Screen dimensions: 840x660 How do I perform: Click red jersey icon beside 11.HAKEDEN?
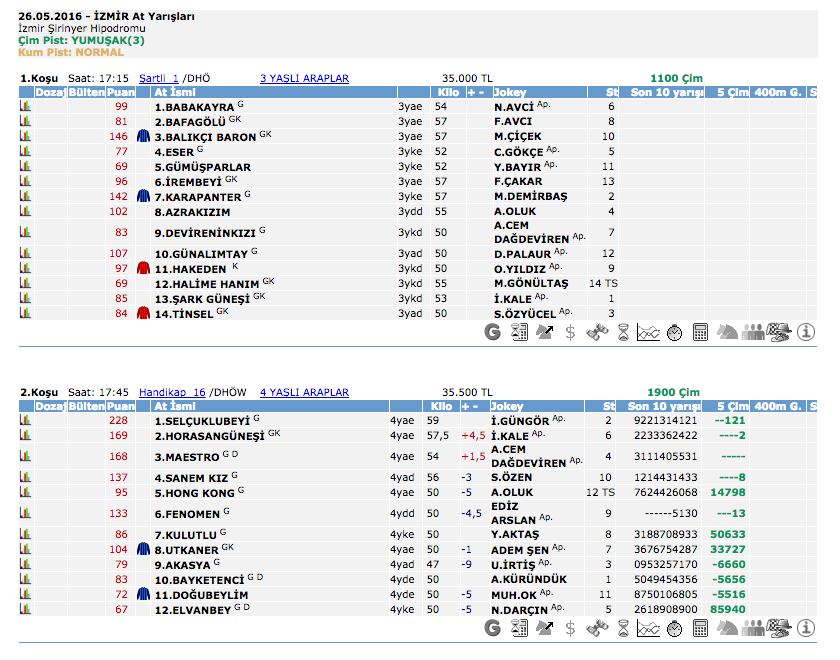142,268
